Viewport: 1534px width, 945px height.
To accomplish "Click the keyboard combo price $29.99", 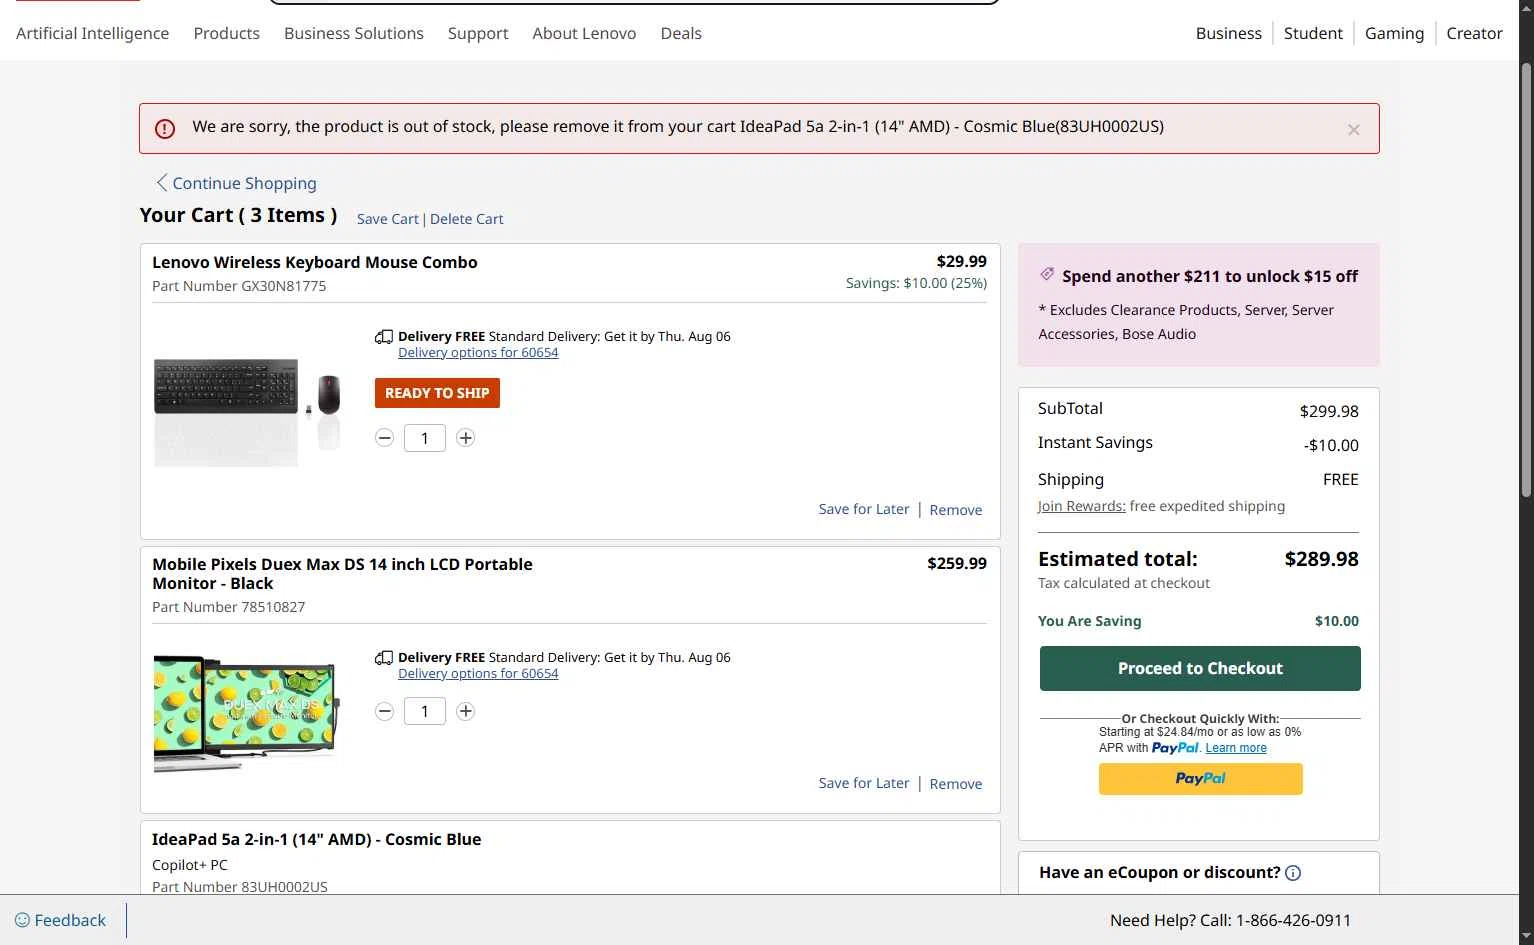I will pyautogui.click(x=961, y=261).
